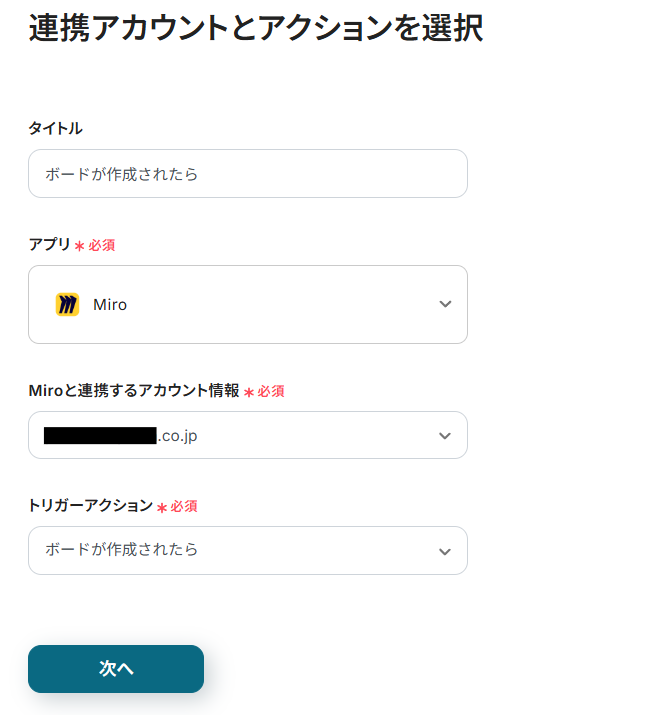Viewport: 655px width, 715px height.
Task: Click the Miro app name text
Action: [x=110, y=305]
